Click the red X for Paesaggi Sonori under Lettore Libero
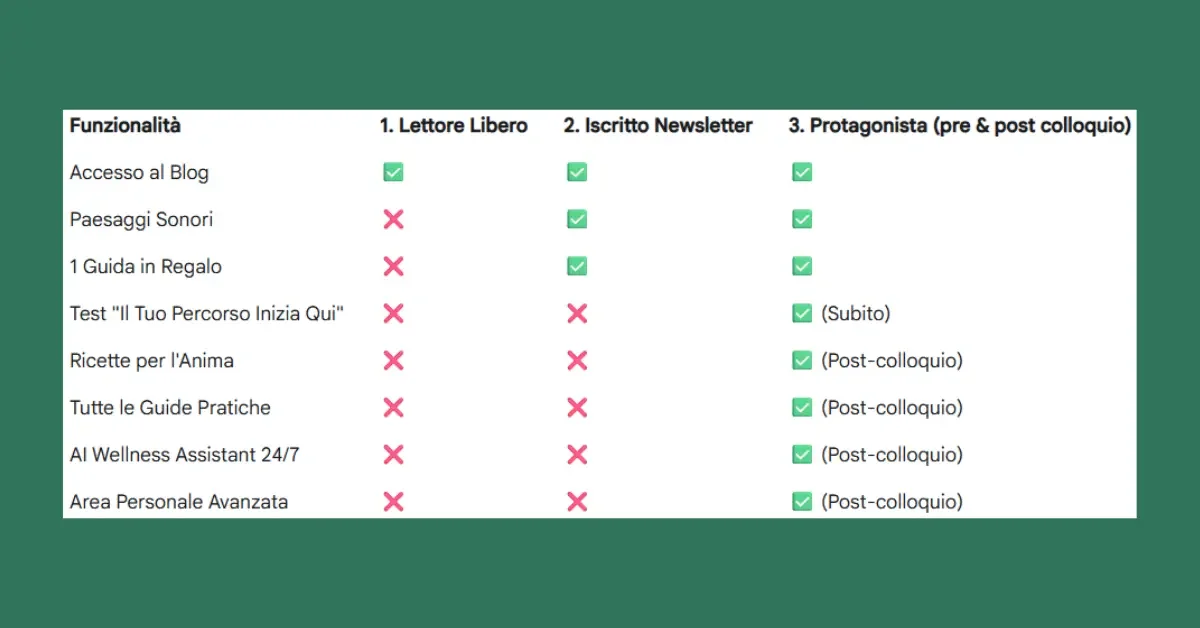This screenshot has width=1200, height=628. pos(393,220)
